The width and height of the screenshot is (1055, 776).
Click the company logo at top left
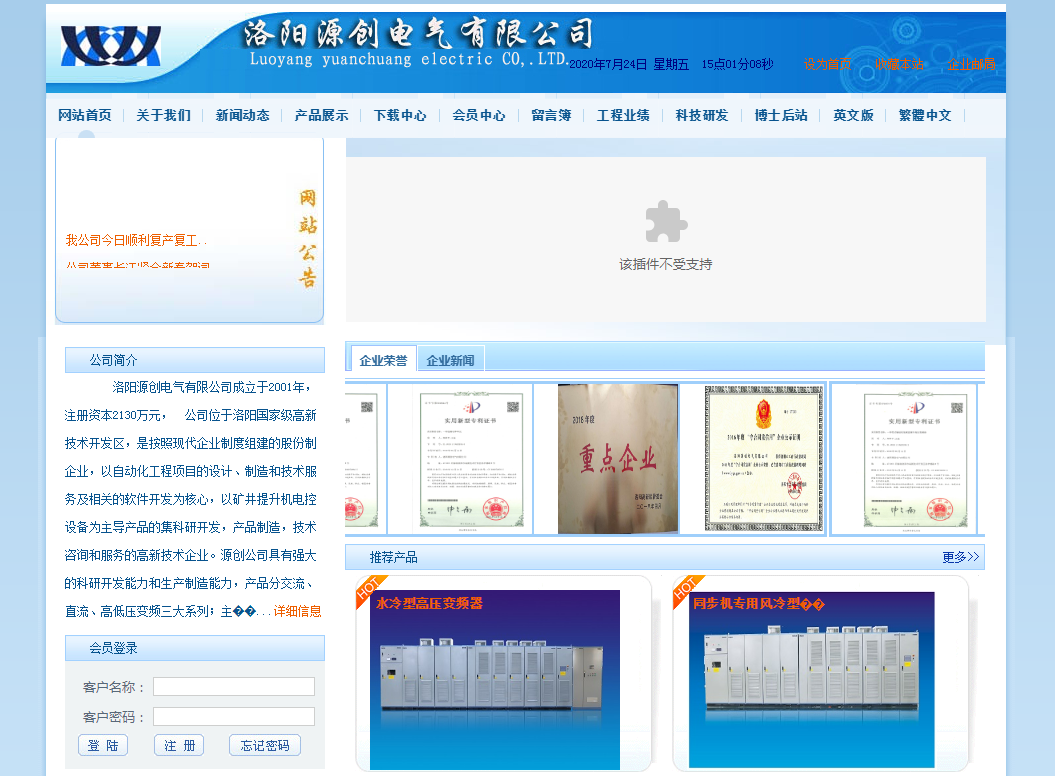pyautogui.click(x=110, y=45)
